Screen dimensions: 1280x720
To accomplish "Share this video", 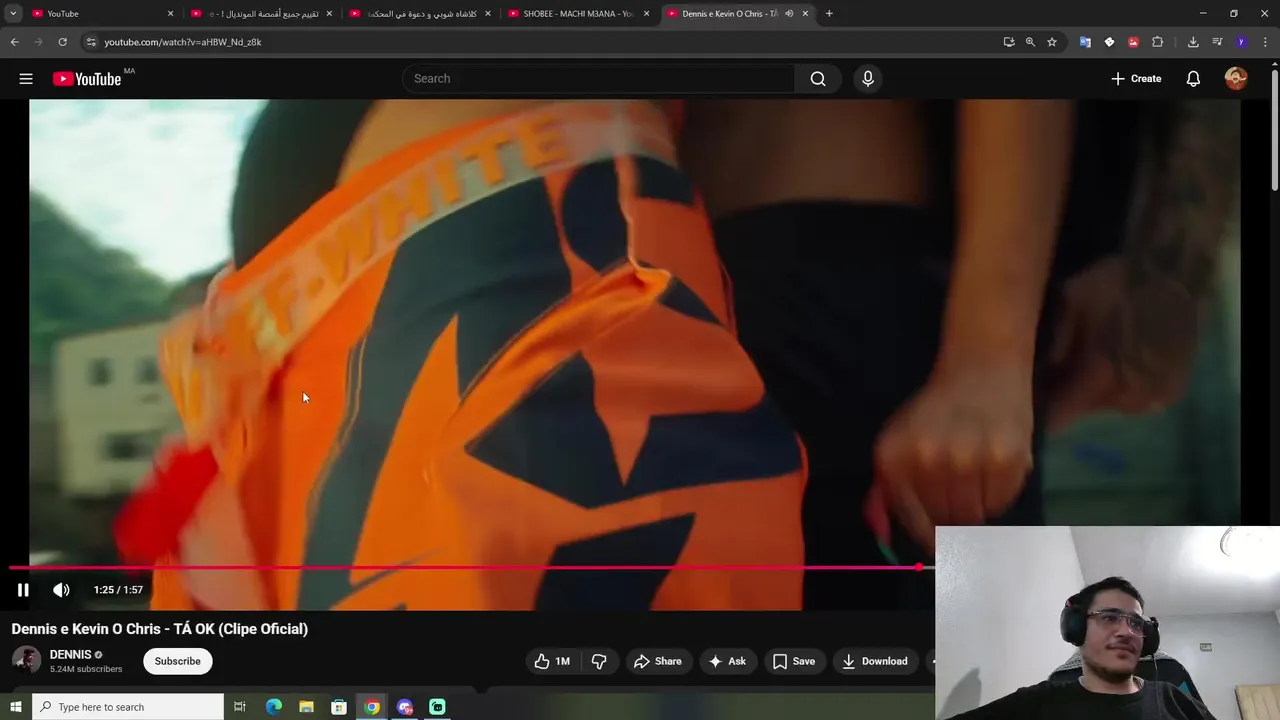I will (658, 661).
